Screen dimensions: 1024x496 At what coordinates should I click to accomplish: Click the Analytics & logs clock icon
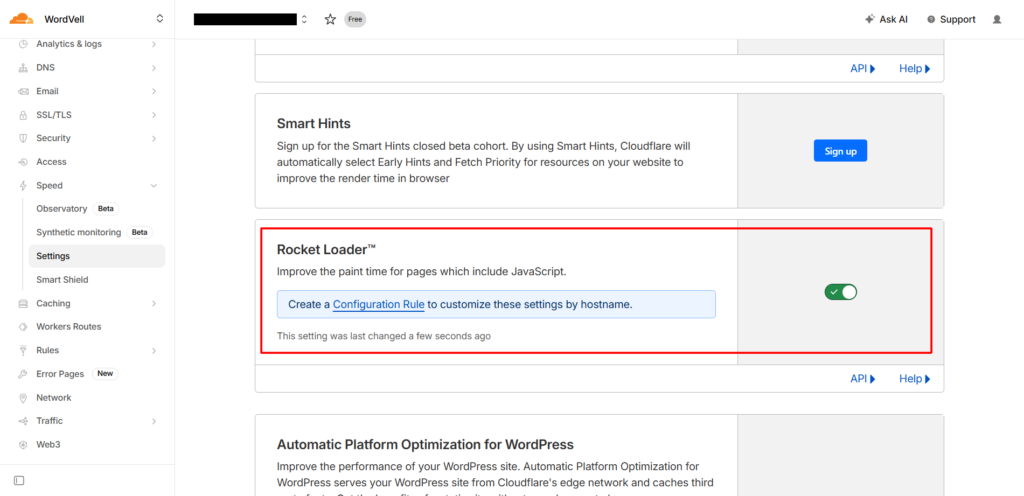(23, 44)
